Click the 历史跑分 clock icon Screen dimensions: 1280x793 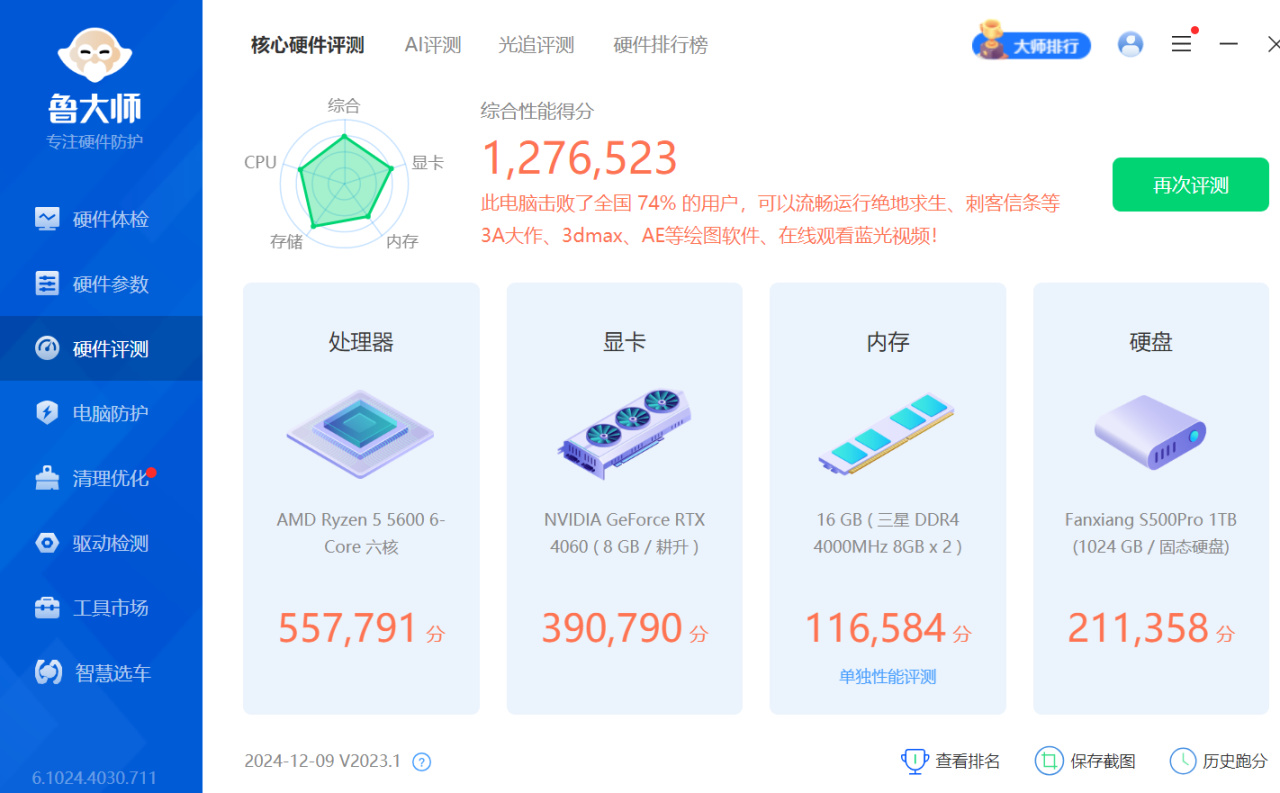[x=1183, y=761]
